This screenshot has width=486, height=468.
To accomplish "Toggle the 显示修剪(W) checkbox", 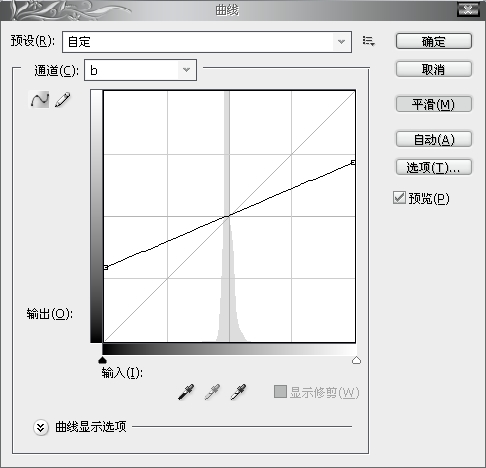I will pyautogui.click(x=280, y=392).
